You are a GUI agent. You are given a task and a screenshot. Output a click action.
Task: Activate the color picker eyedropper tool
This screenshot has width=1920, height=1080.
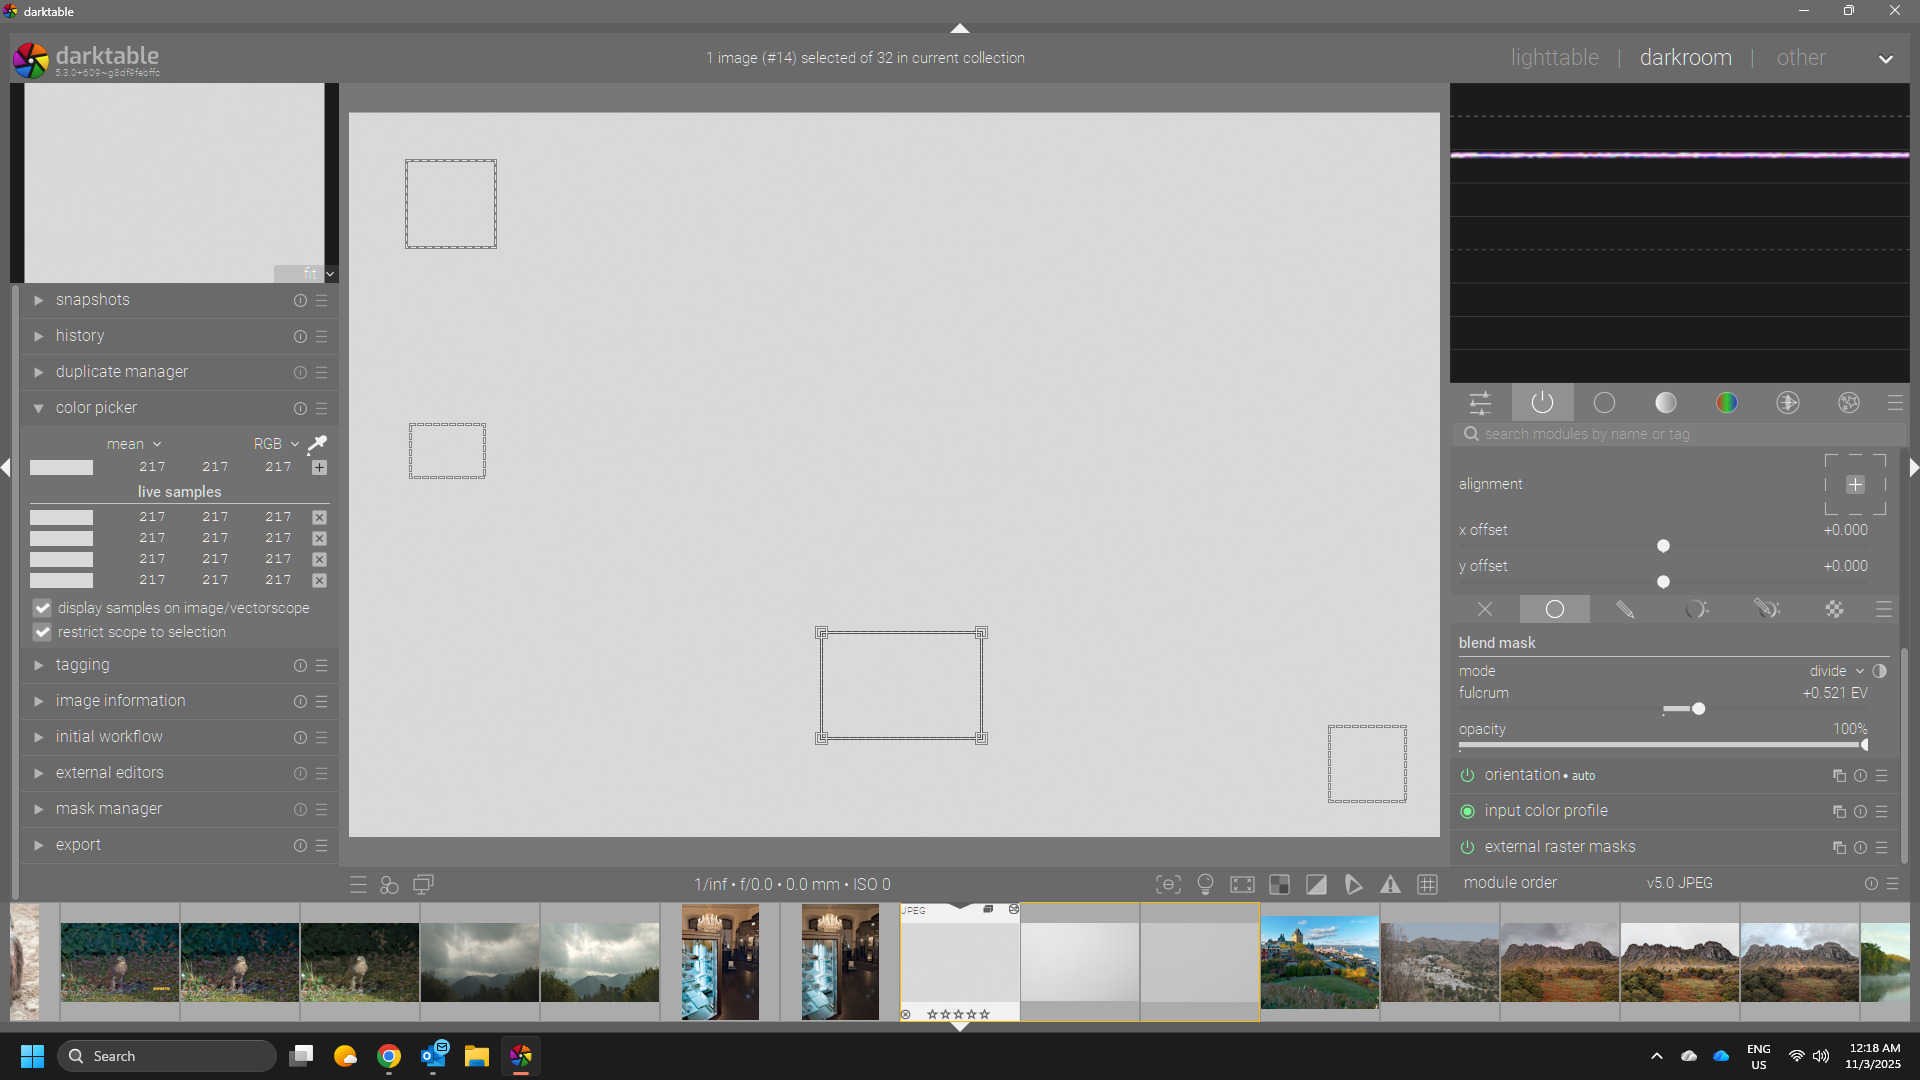317,443
